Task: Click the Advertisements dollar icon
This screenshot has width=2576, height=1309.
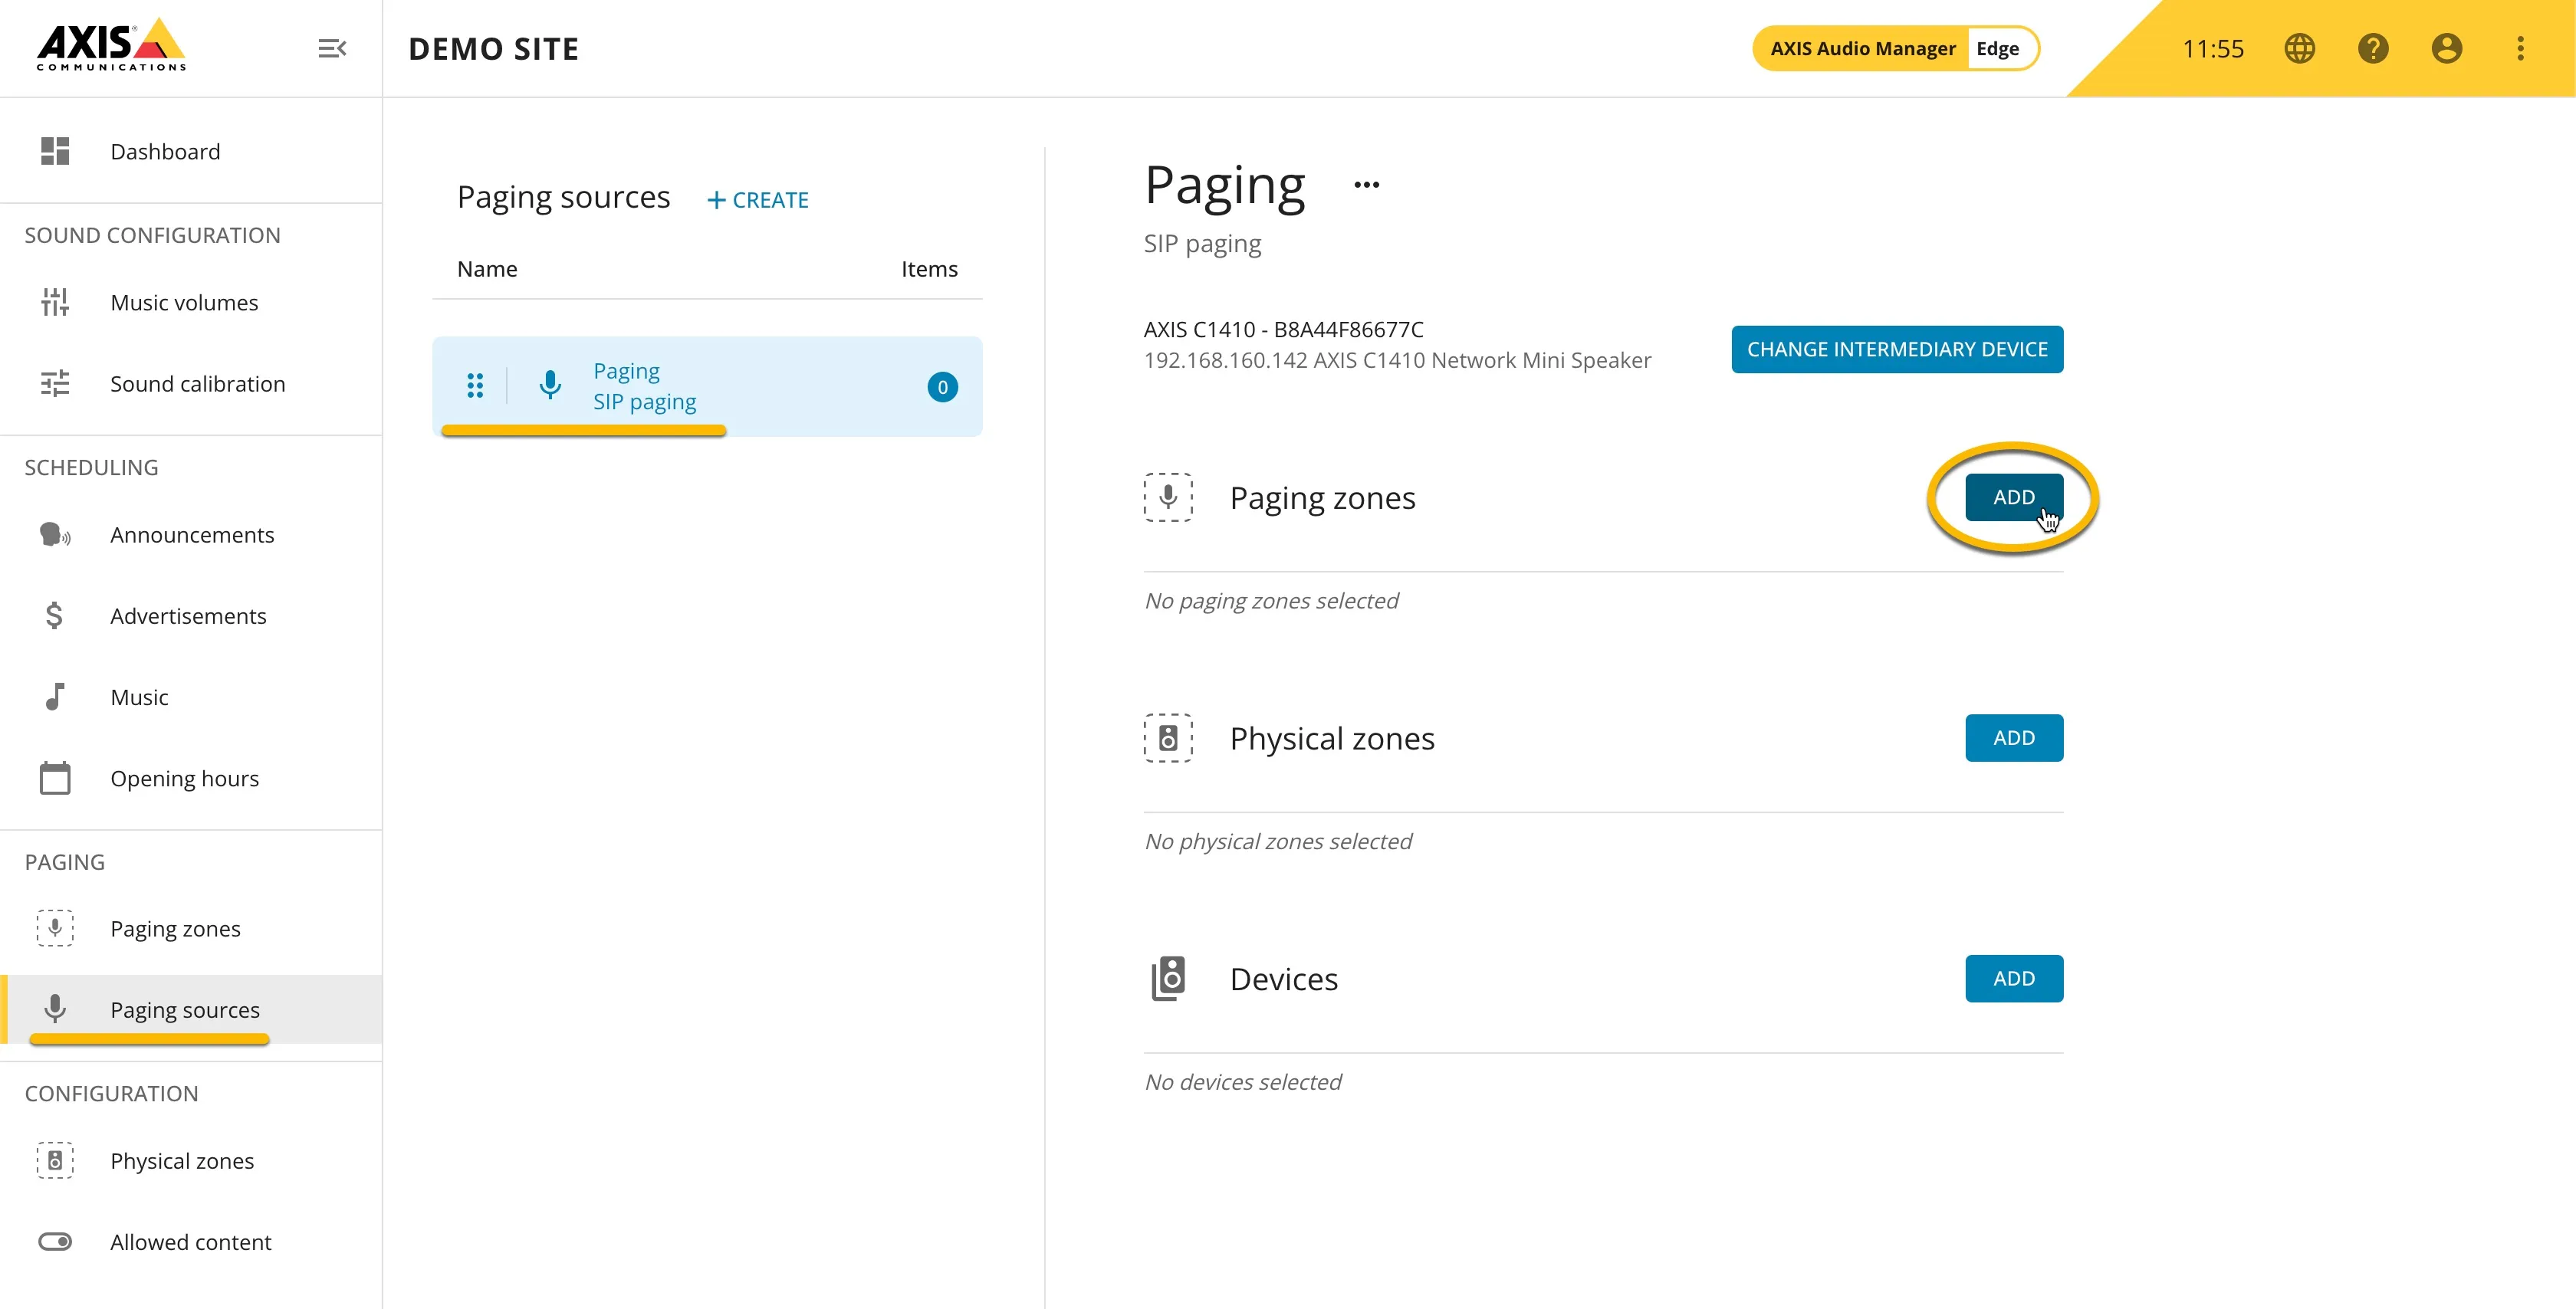Action: (x=55, y=616)
